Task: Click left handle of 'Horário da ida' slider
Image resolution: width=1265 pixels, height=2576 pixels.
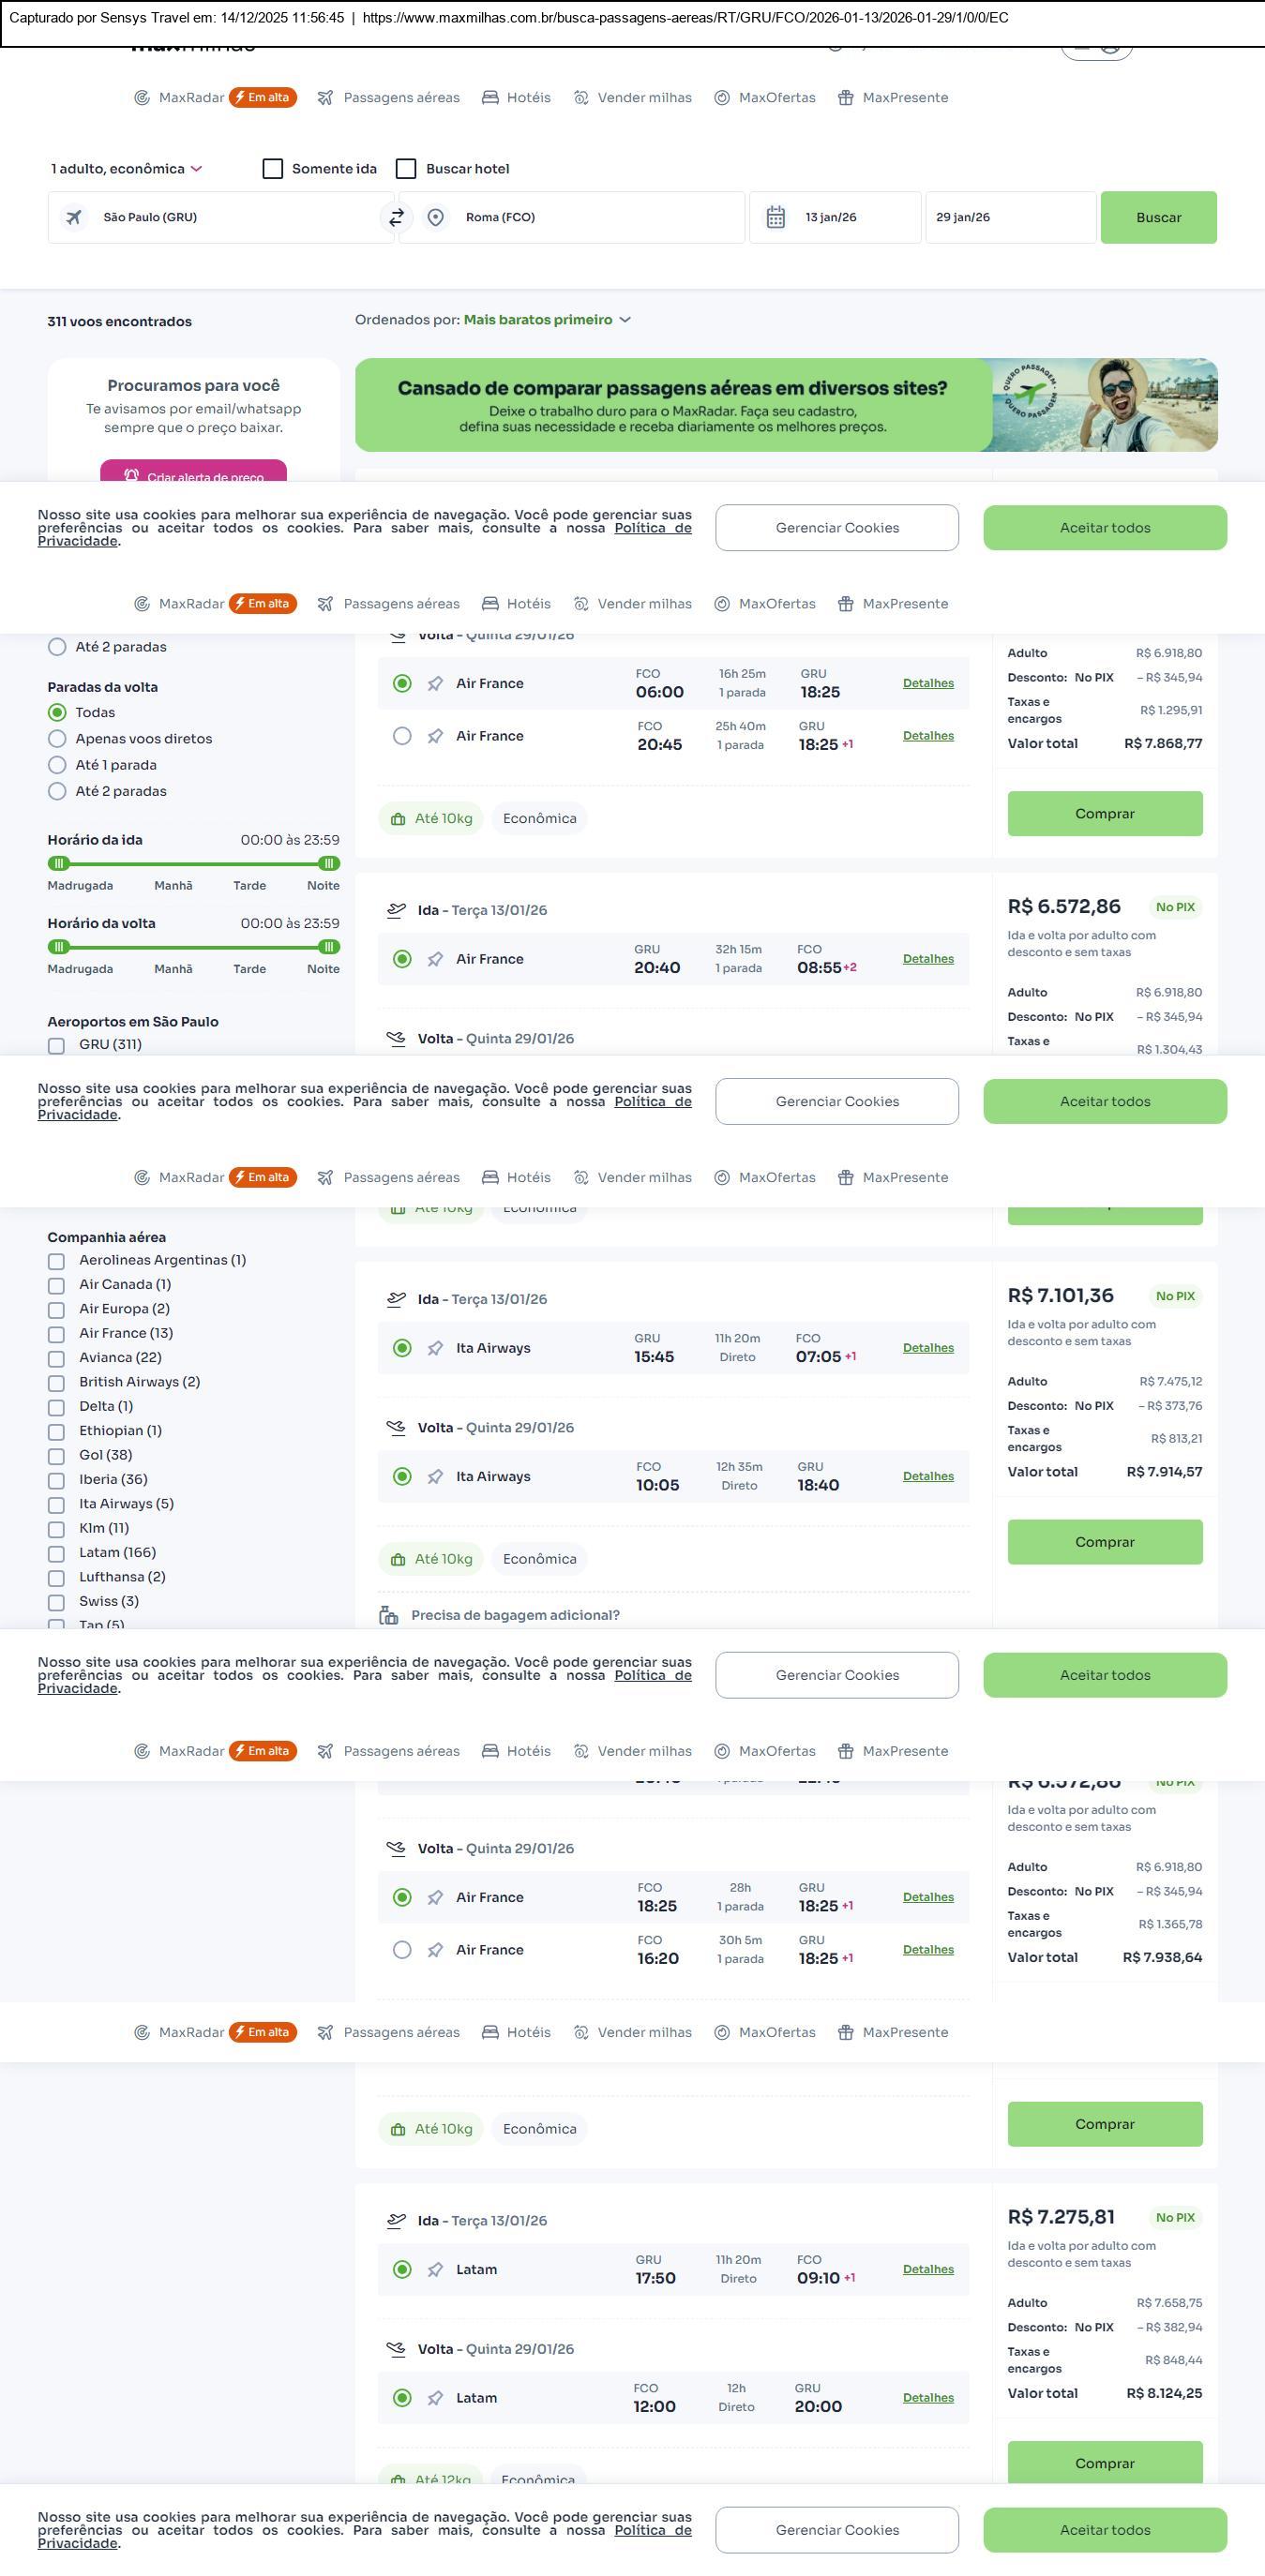Action: (59, 864)
